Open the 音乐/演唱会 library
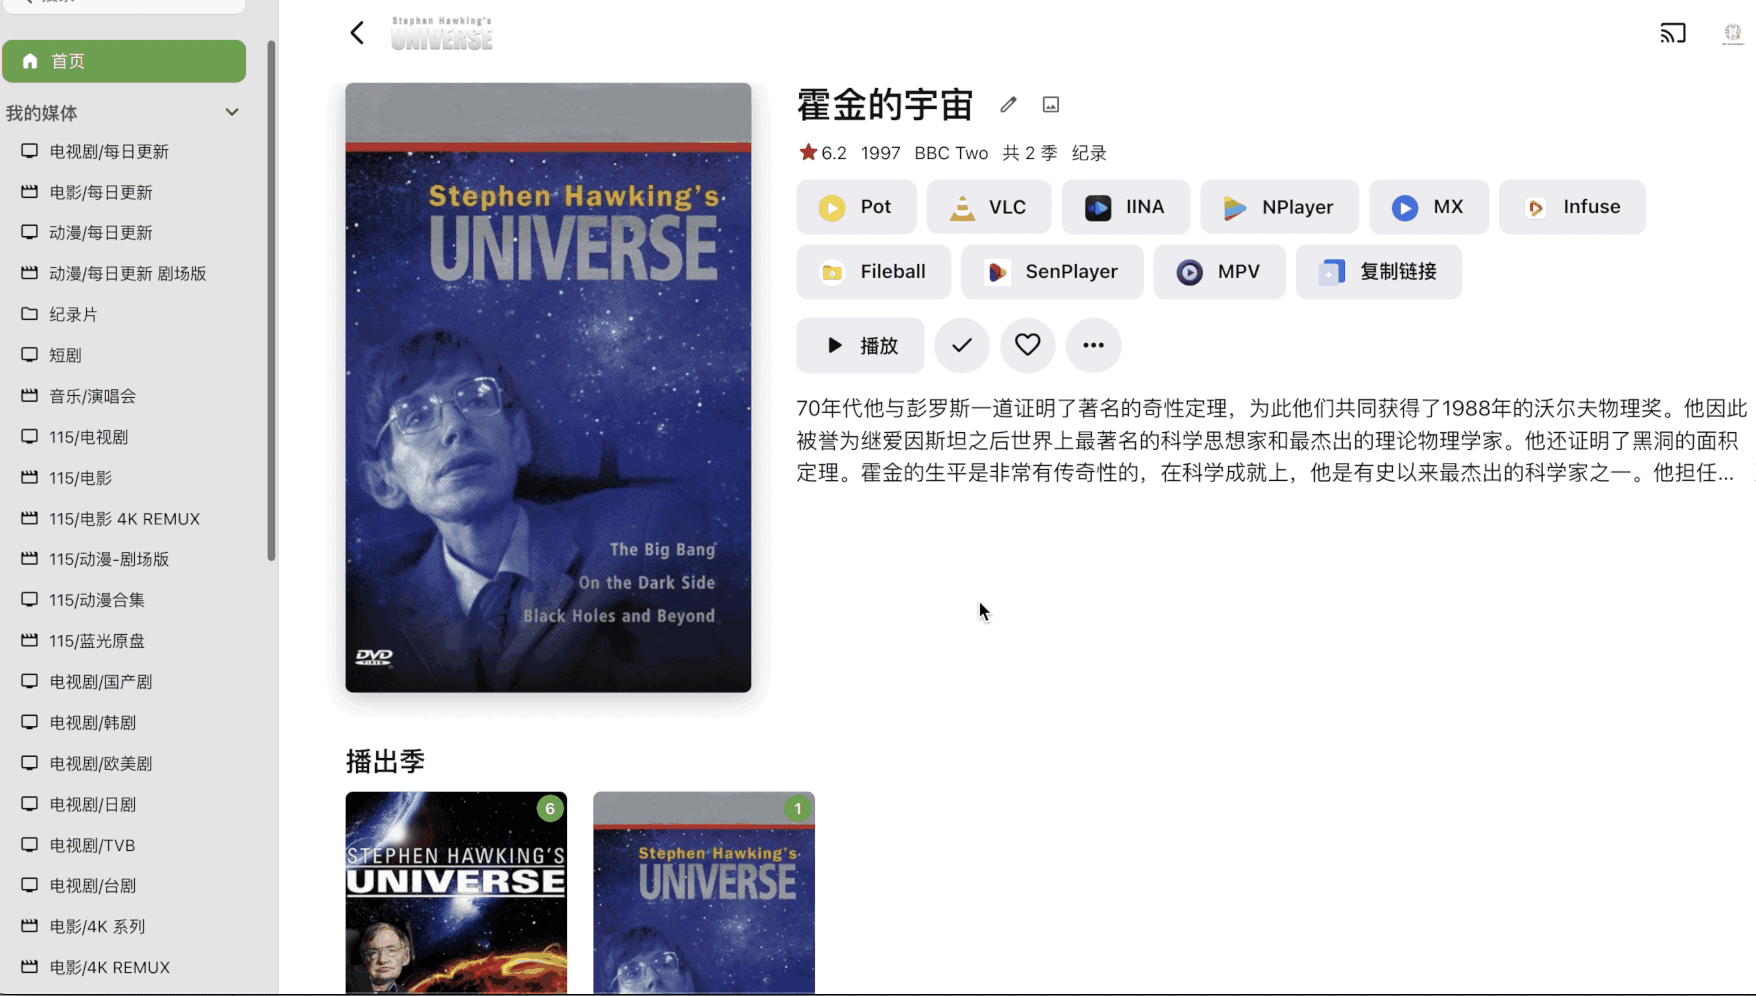The height and width of the screenshot is (996, 1756). [124, 396]
